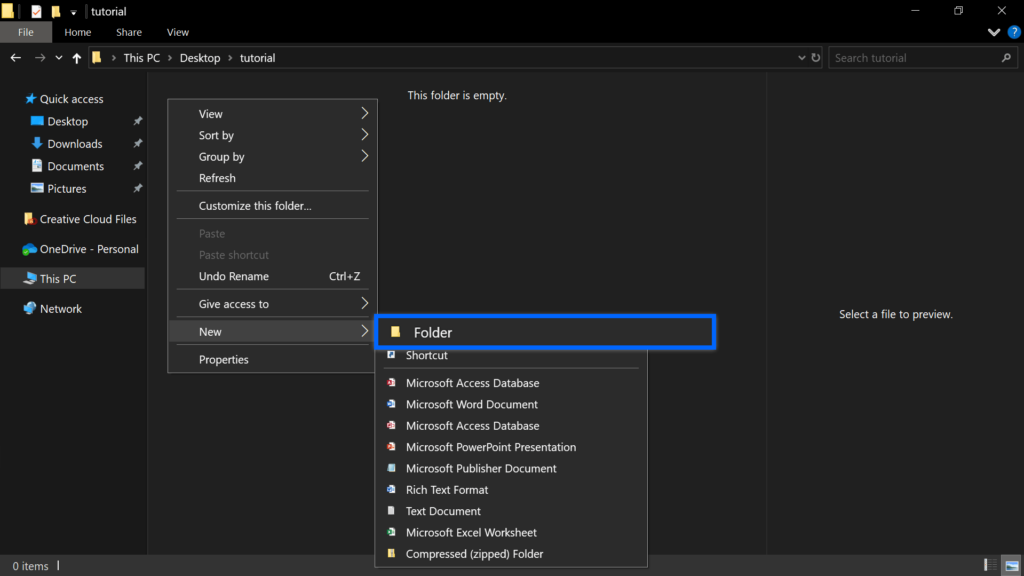Screen dimensions: 1024x576
Task: Create a new Microsoft Word Document
Action: tap(511, 404)
